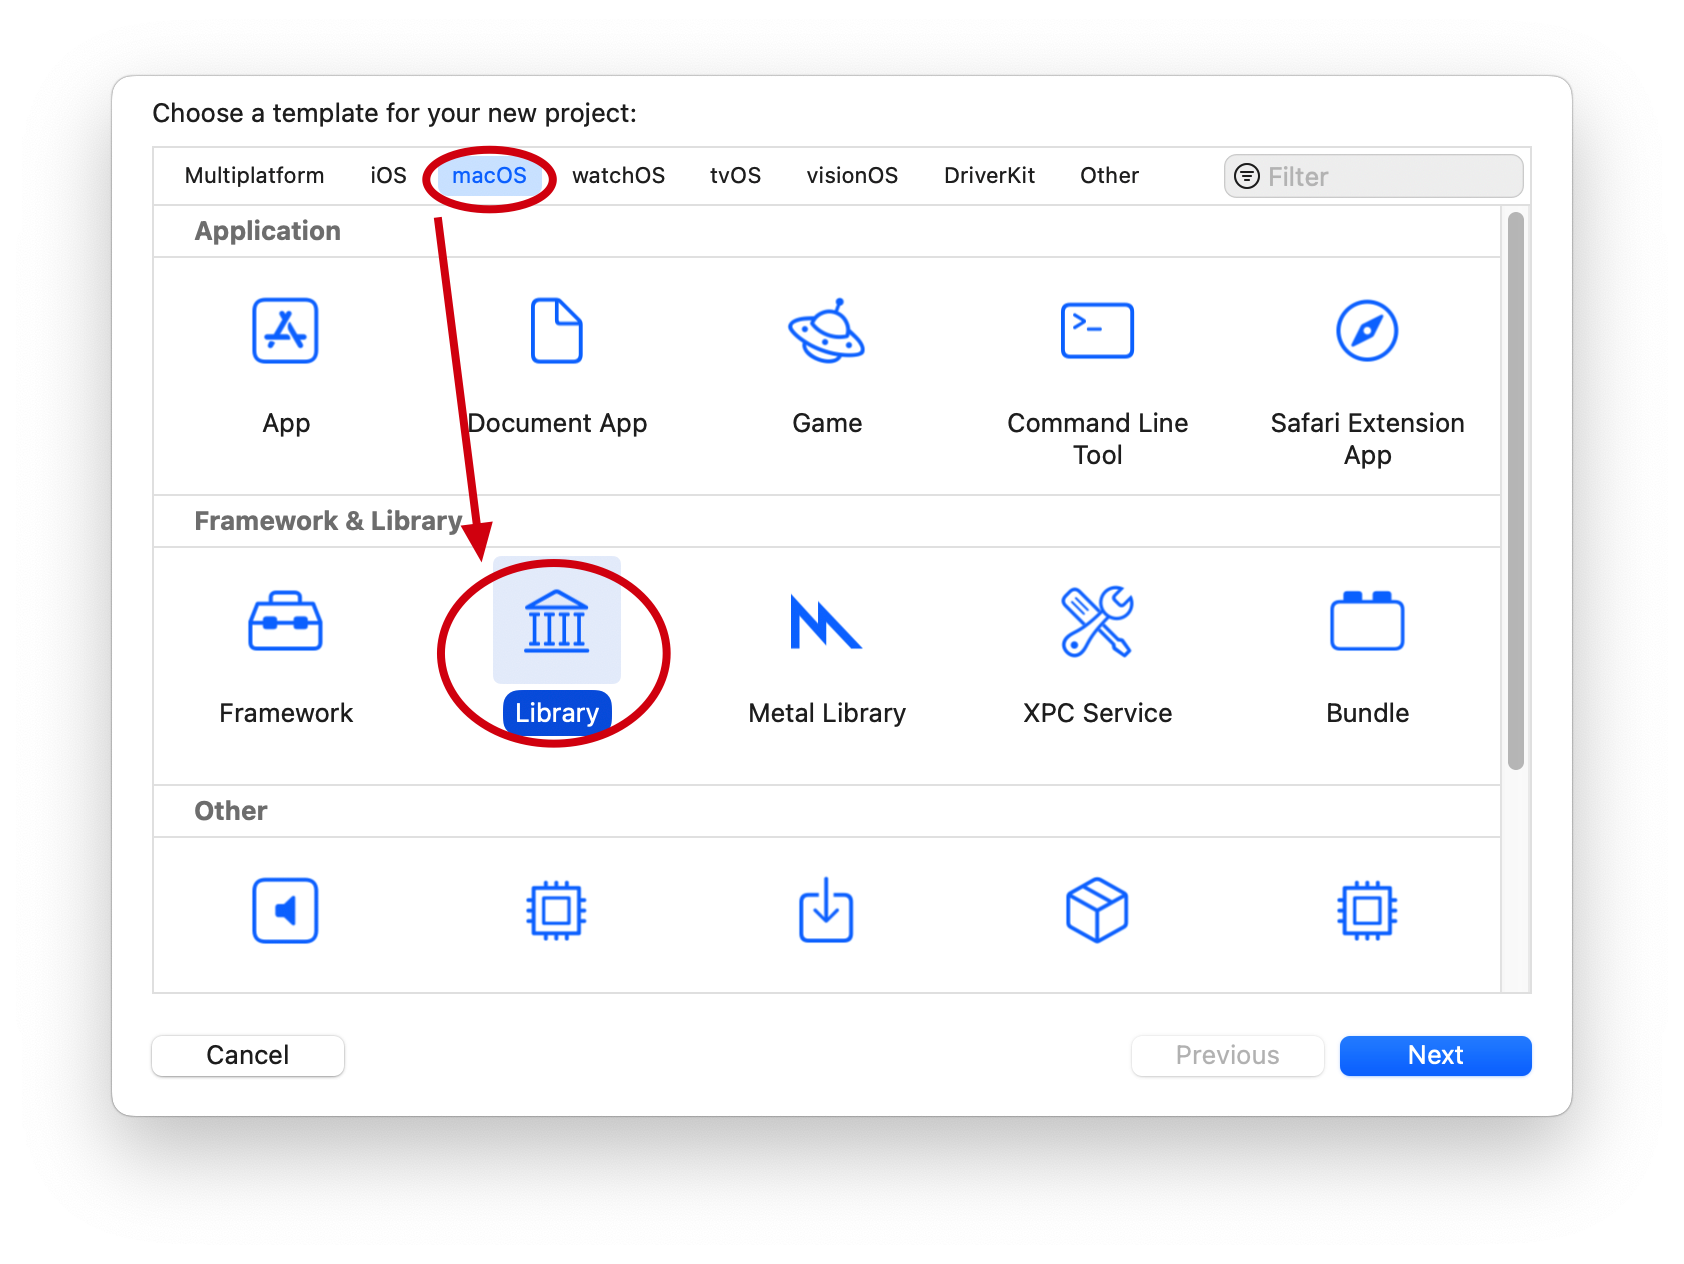Click the Library label
Viewport: 1684px width, 1264px height.
pos(557,713)
